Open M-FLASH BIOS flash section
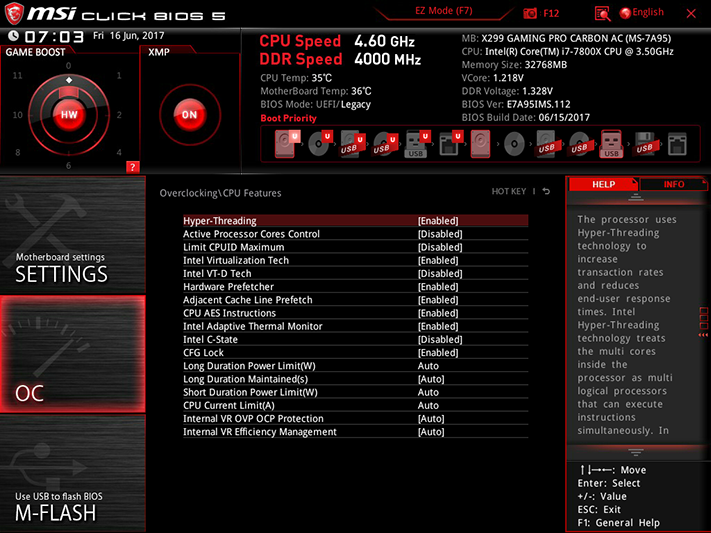Viewport: 711px width, 533px height. 73,473
